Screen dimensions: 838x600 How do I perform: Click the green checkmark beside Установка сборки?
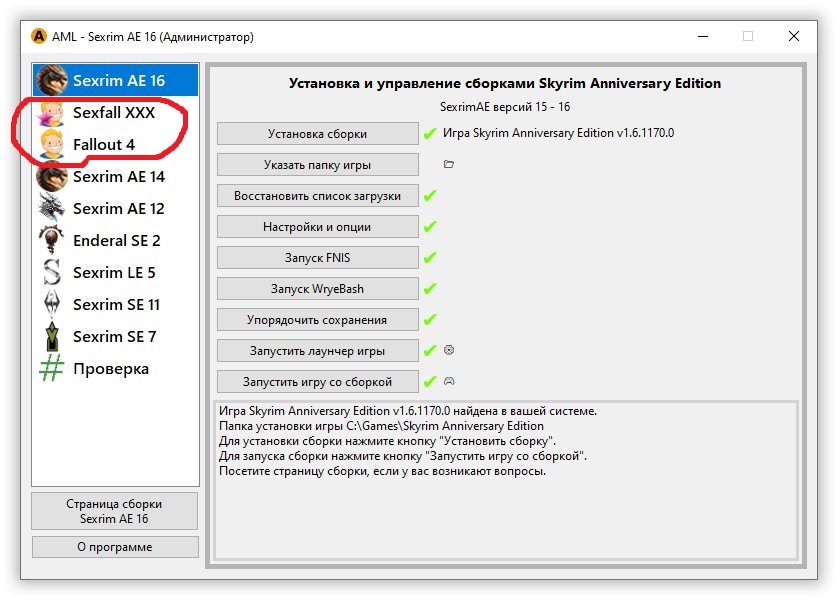430,134
